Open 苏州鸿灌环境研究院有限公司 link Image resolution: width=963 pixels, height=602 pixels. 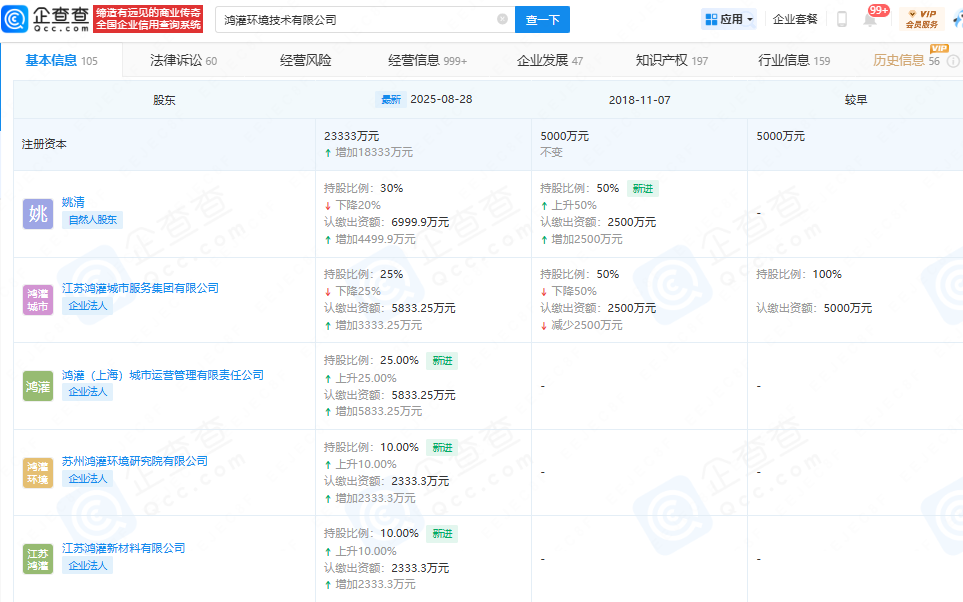pos(135,461)
